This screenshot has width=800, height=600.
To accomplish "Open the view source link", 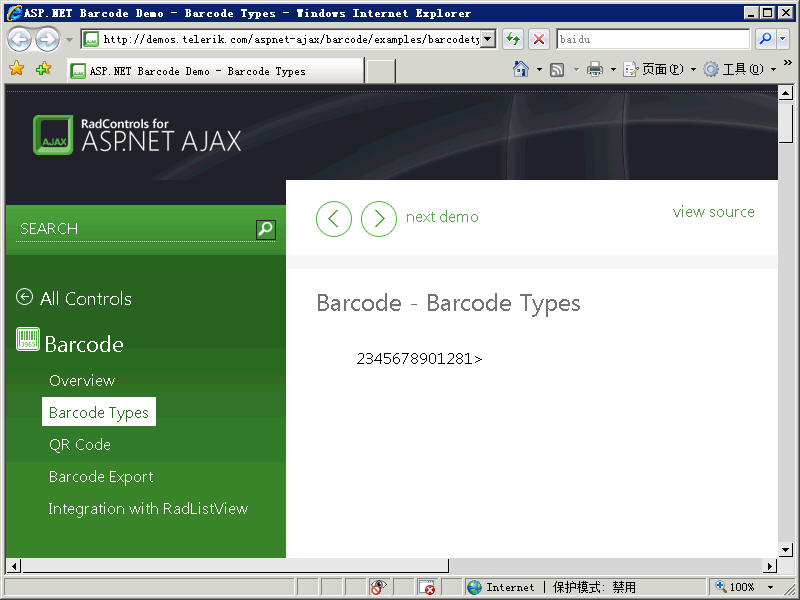I will pyautogui.click(x=714, y=212).
